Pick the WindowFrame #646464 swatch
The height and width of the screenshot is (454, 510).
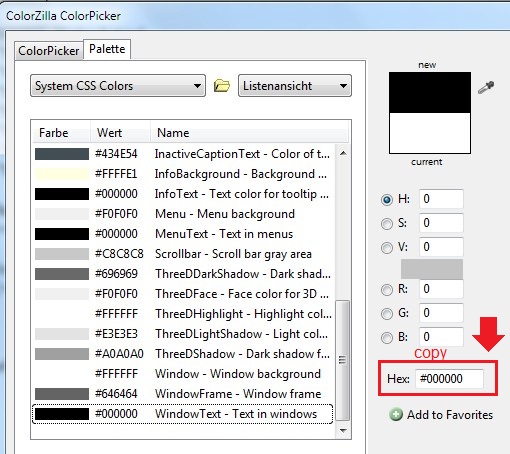click(x=62, y=394)
